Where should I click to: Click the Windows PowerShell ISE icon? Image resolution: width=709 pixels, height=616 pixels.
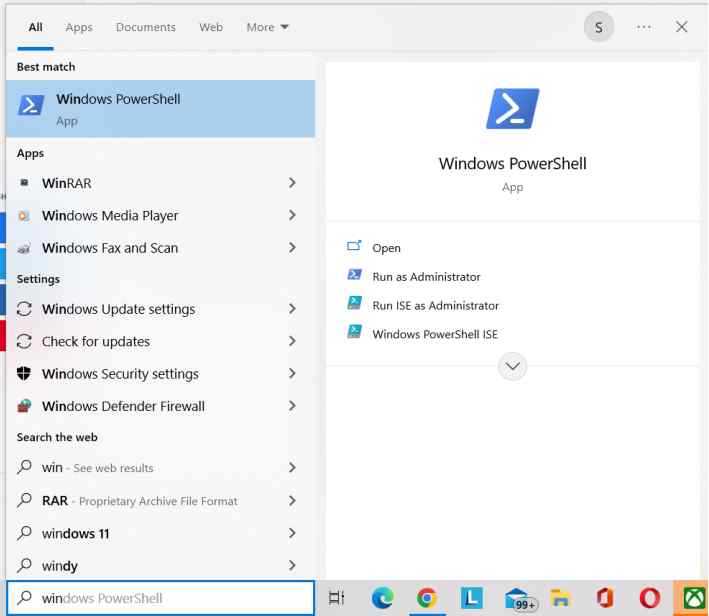[x=354, y=332]
